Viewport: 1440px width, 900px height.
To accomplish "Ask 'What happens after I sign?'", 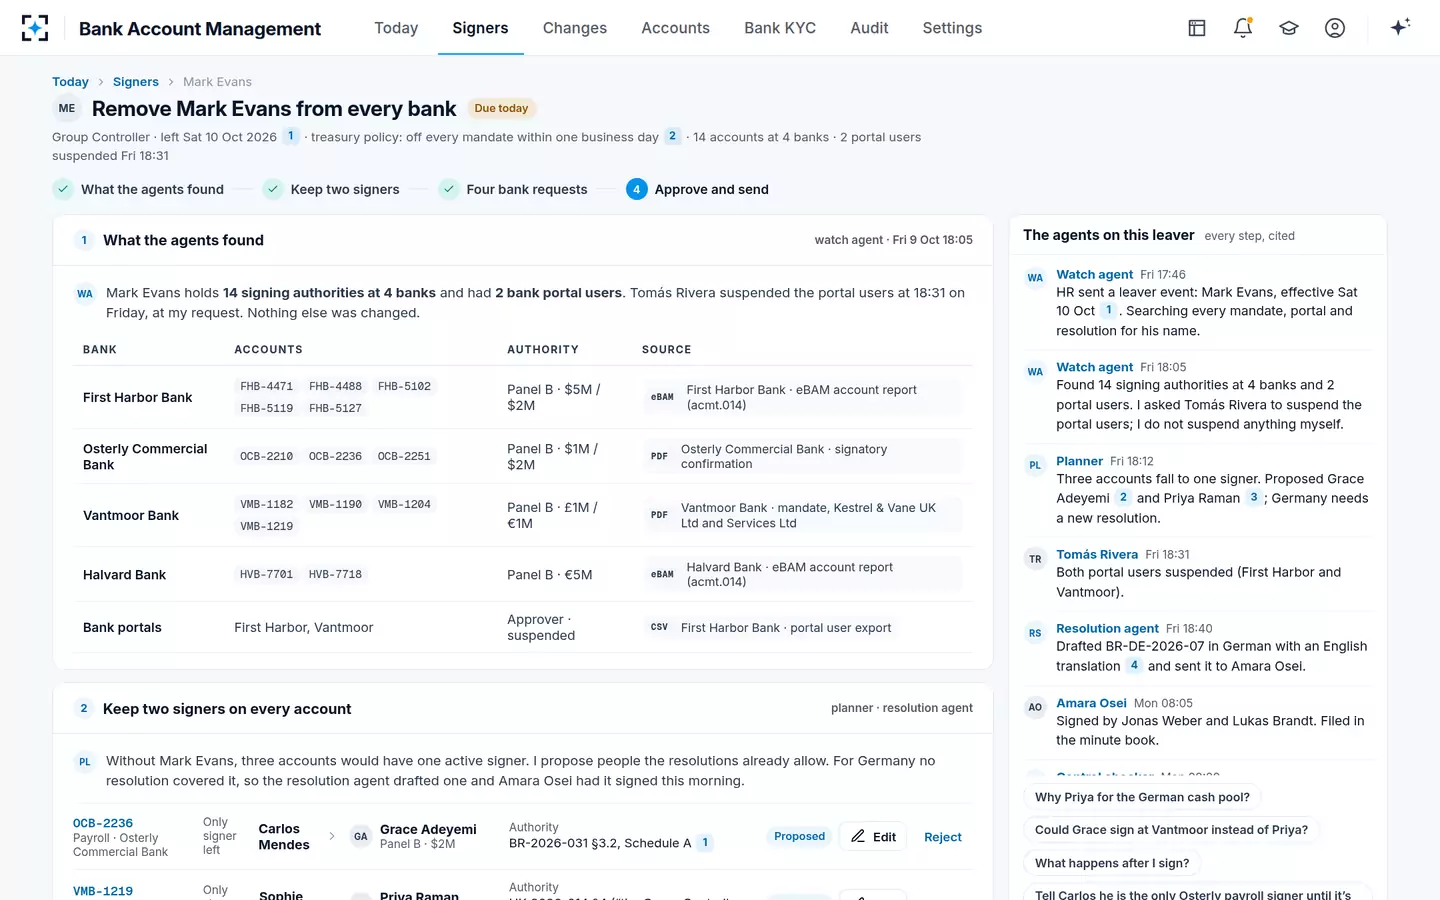I will (1112, 863).
